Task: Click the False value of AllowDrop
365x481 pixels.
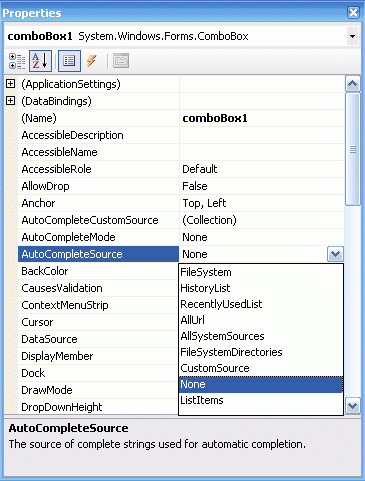Action: pos(262,186)
